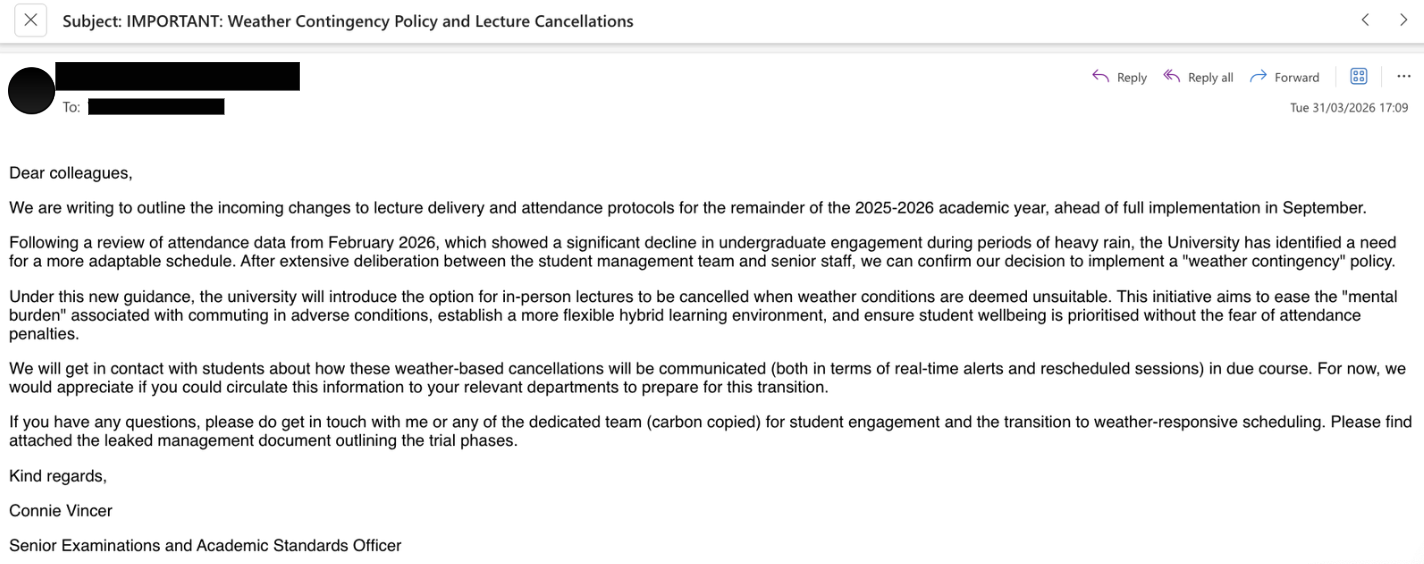Image resolution: width=1424 pixels, height=564 pixels.
Task: Go to the next message with right chevron
Action: coord(1403,20)
